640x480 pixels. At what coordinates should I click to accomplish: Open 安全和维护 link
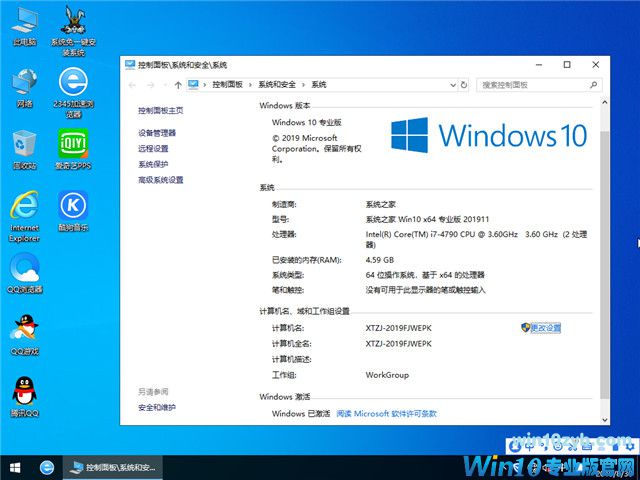(157, 407)
